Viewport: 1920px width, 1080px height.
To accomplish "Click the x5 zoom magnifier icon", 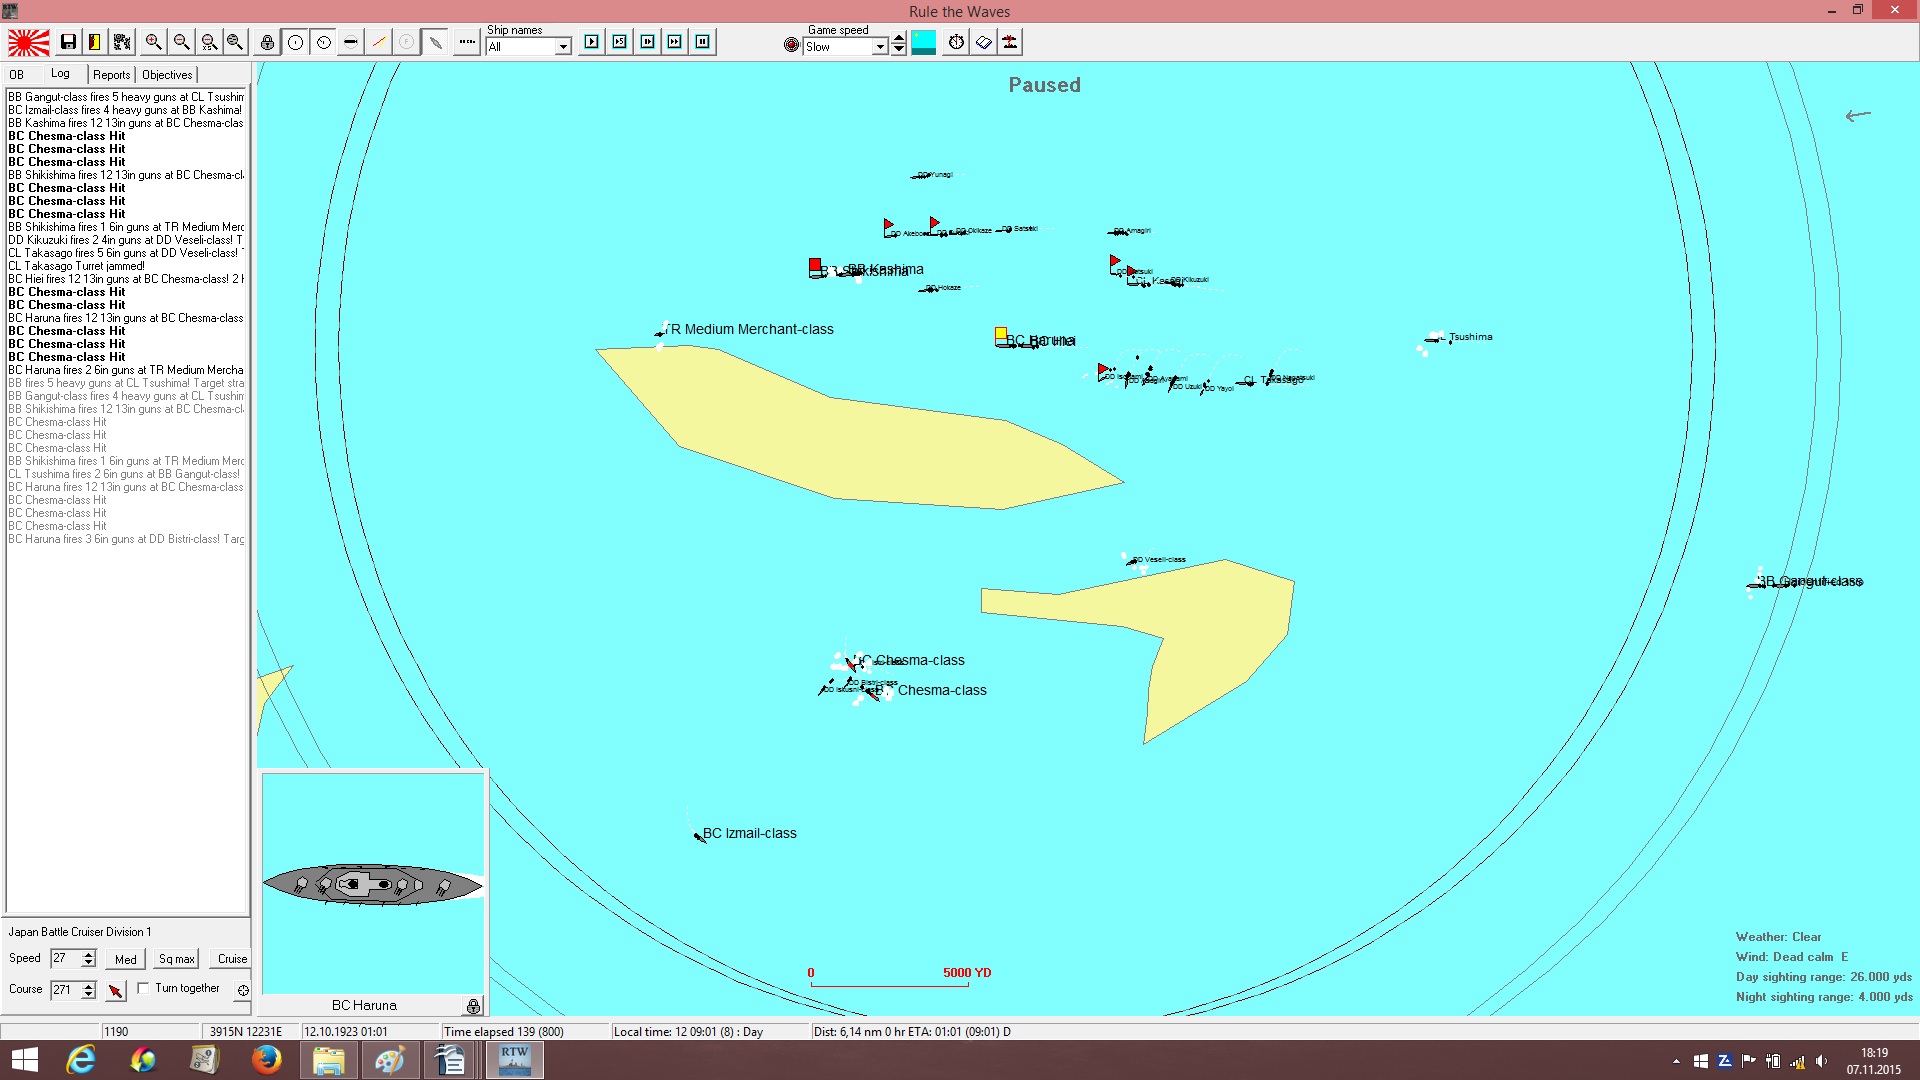I will (208, 42).
